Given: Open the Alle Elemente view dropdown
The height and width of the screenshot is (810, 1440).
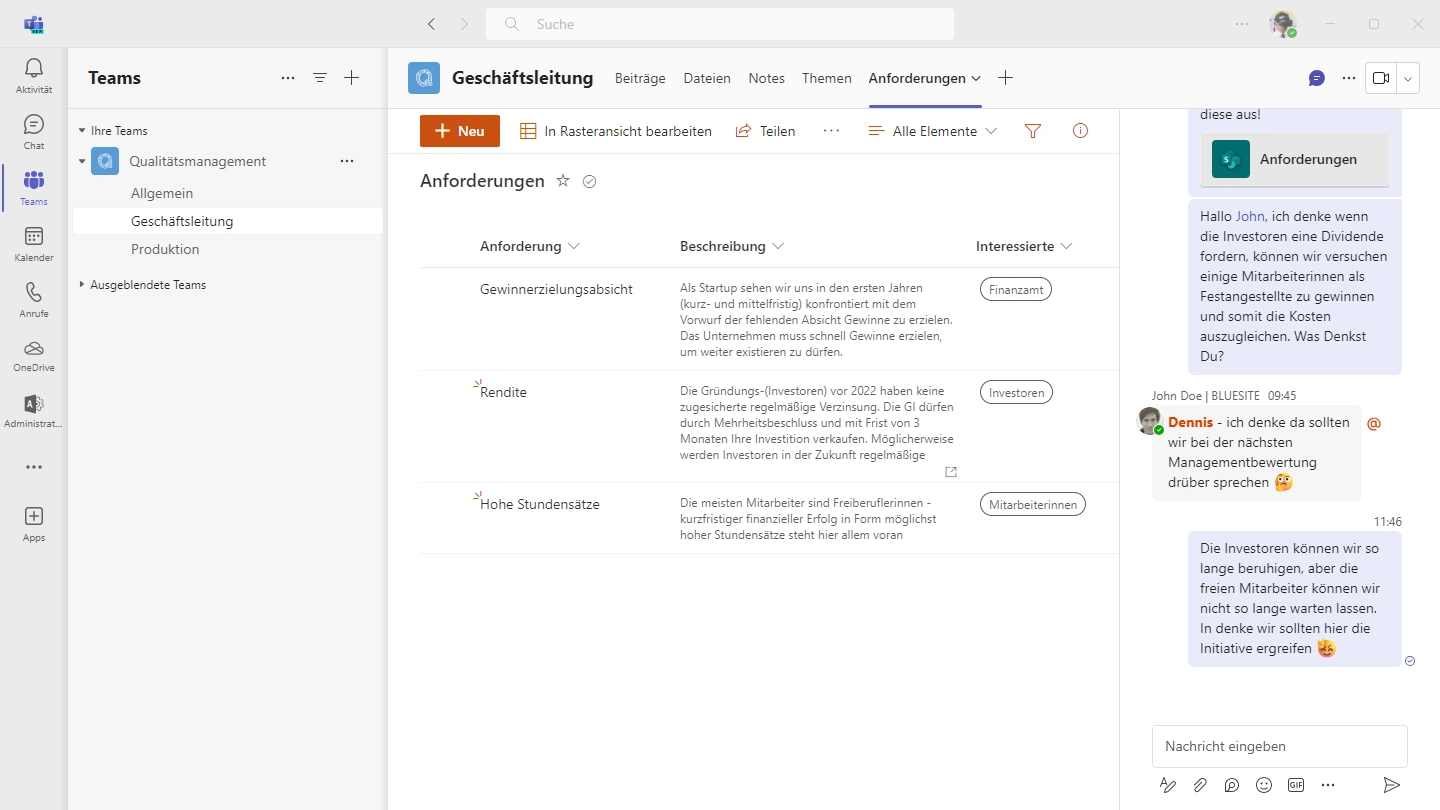Looking at the screenshot, I should click(933, 131).
